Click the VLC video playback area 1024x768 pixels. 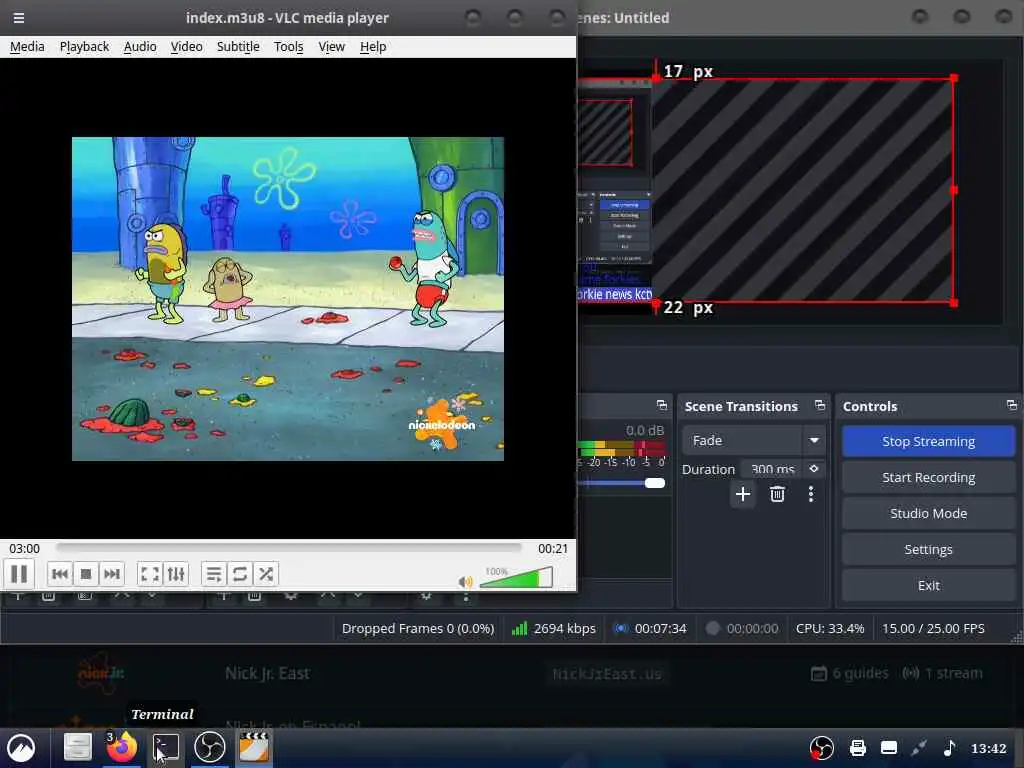coord(287,298)
